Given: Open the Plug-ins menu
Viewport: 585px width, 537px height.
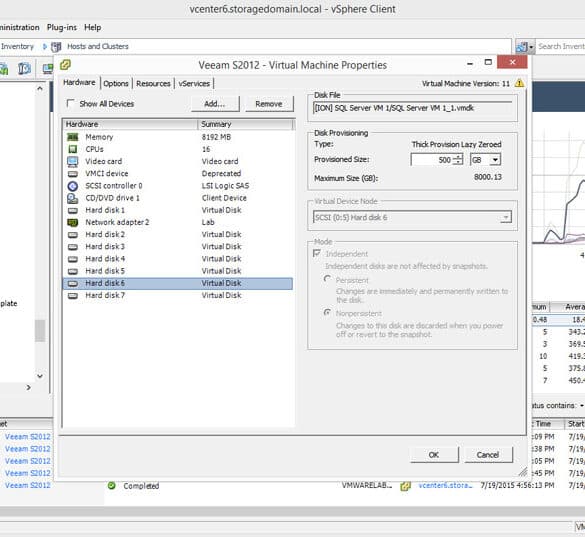Looking at the screenshot, I should tap(62, 28).
